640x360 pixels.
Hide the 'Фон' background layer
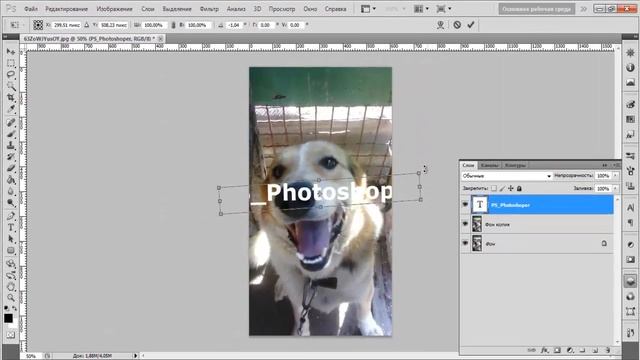pyautogui.click(x=465, y=243)
